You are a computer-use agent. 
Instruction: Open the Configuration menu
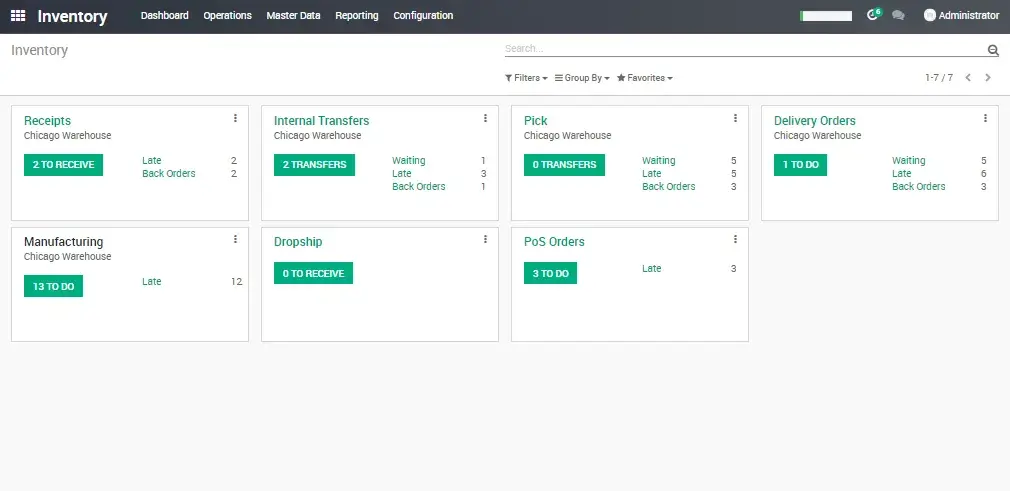tap(423, 16)
